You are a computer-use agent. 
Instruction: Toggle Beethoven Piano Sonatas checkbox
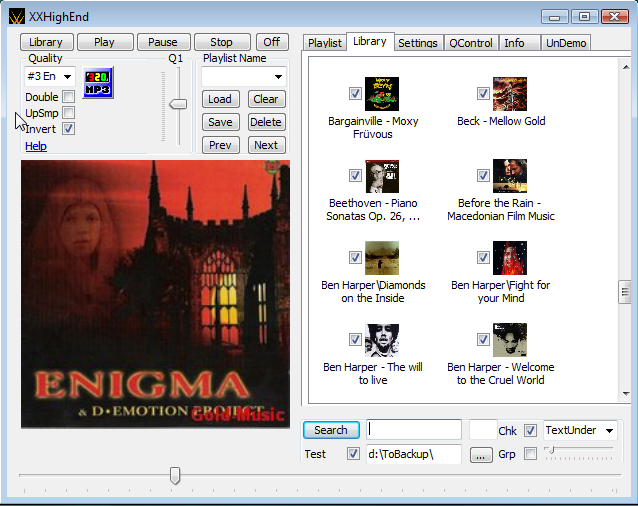[x=355, y=175]
